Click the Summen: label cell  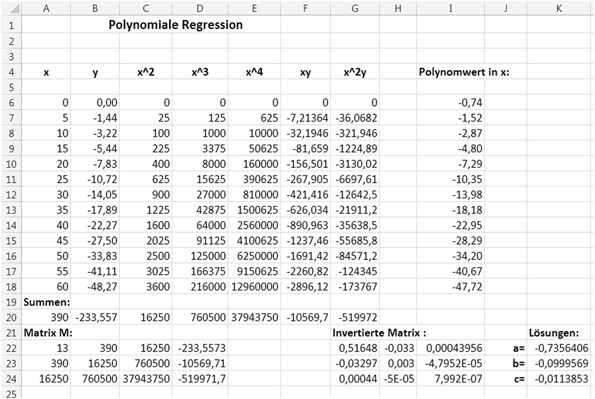46,302
